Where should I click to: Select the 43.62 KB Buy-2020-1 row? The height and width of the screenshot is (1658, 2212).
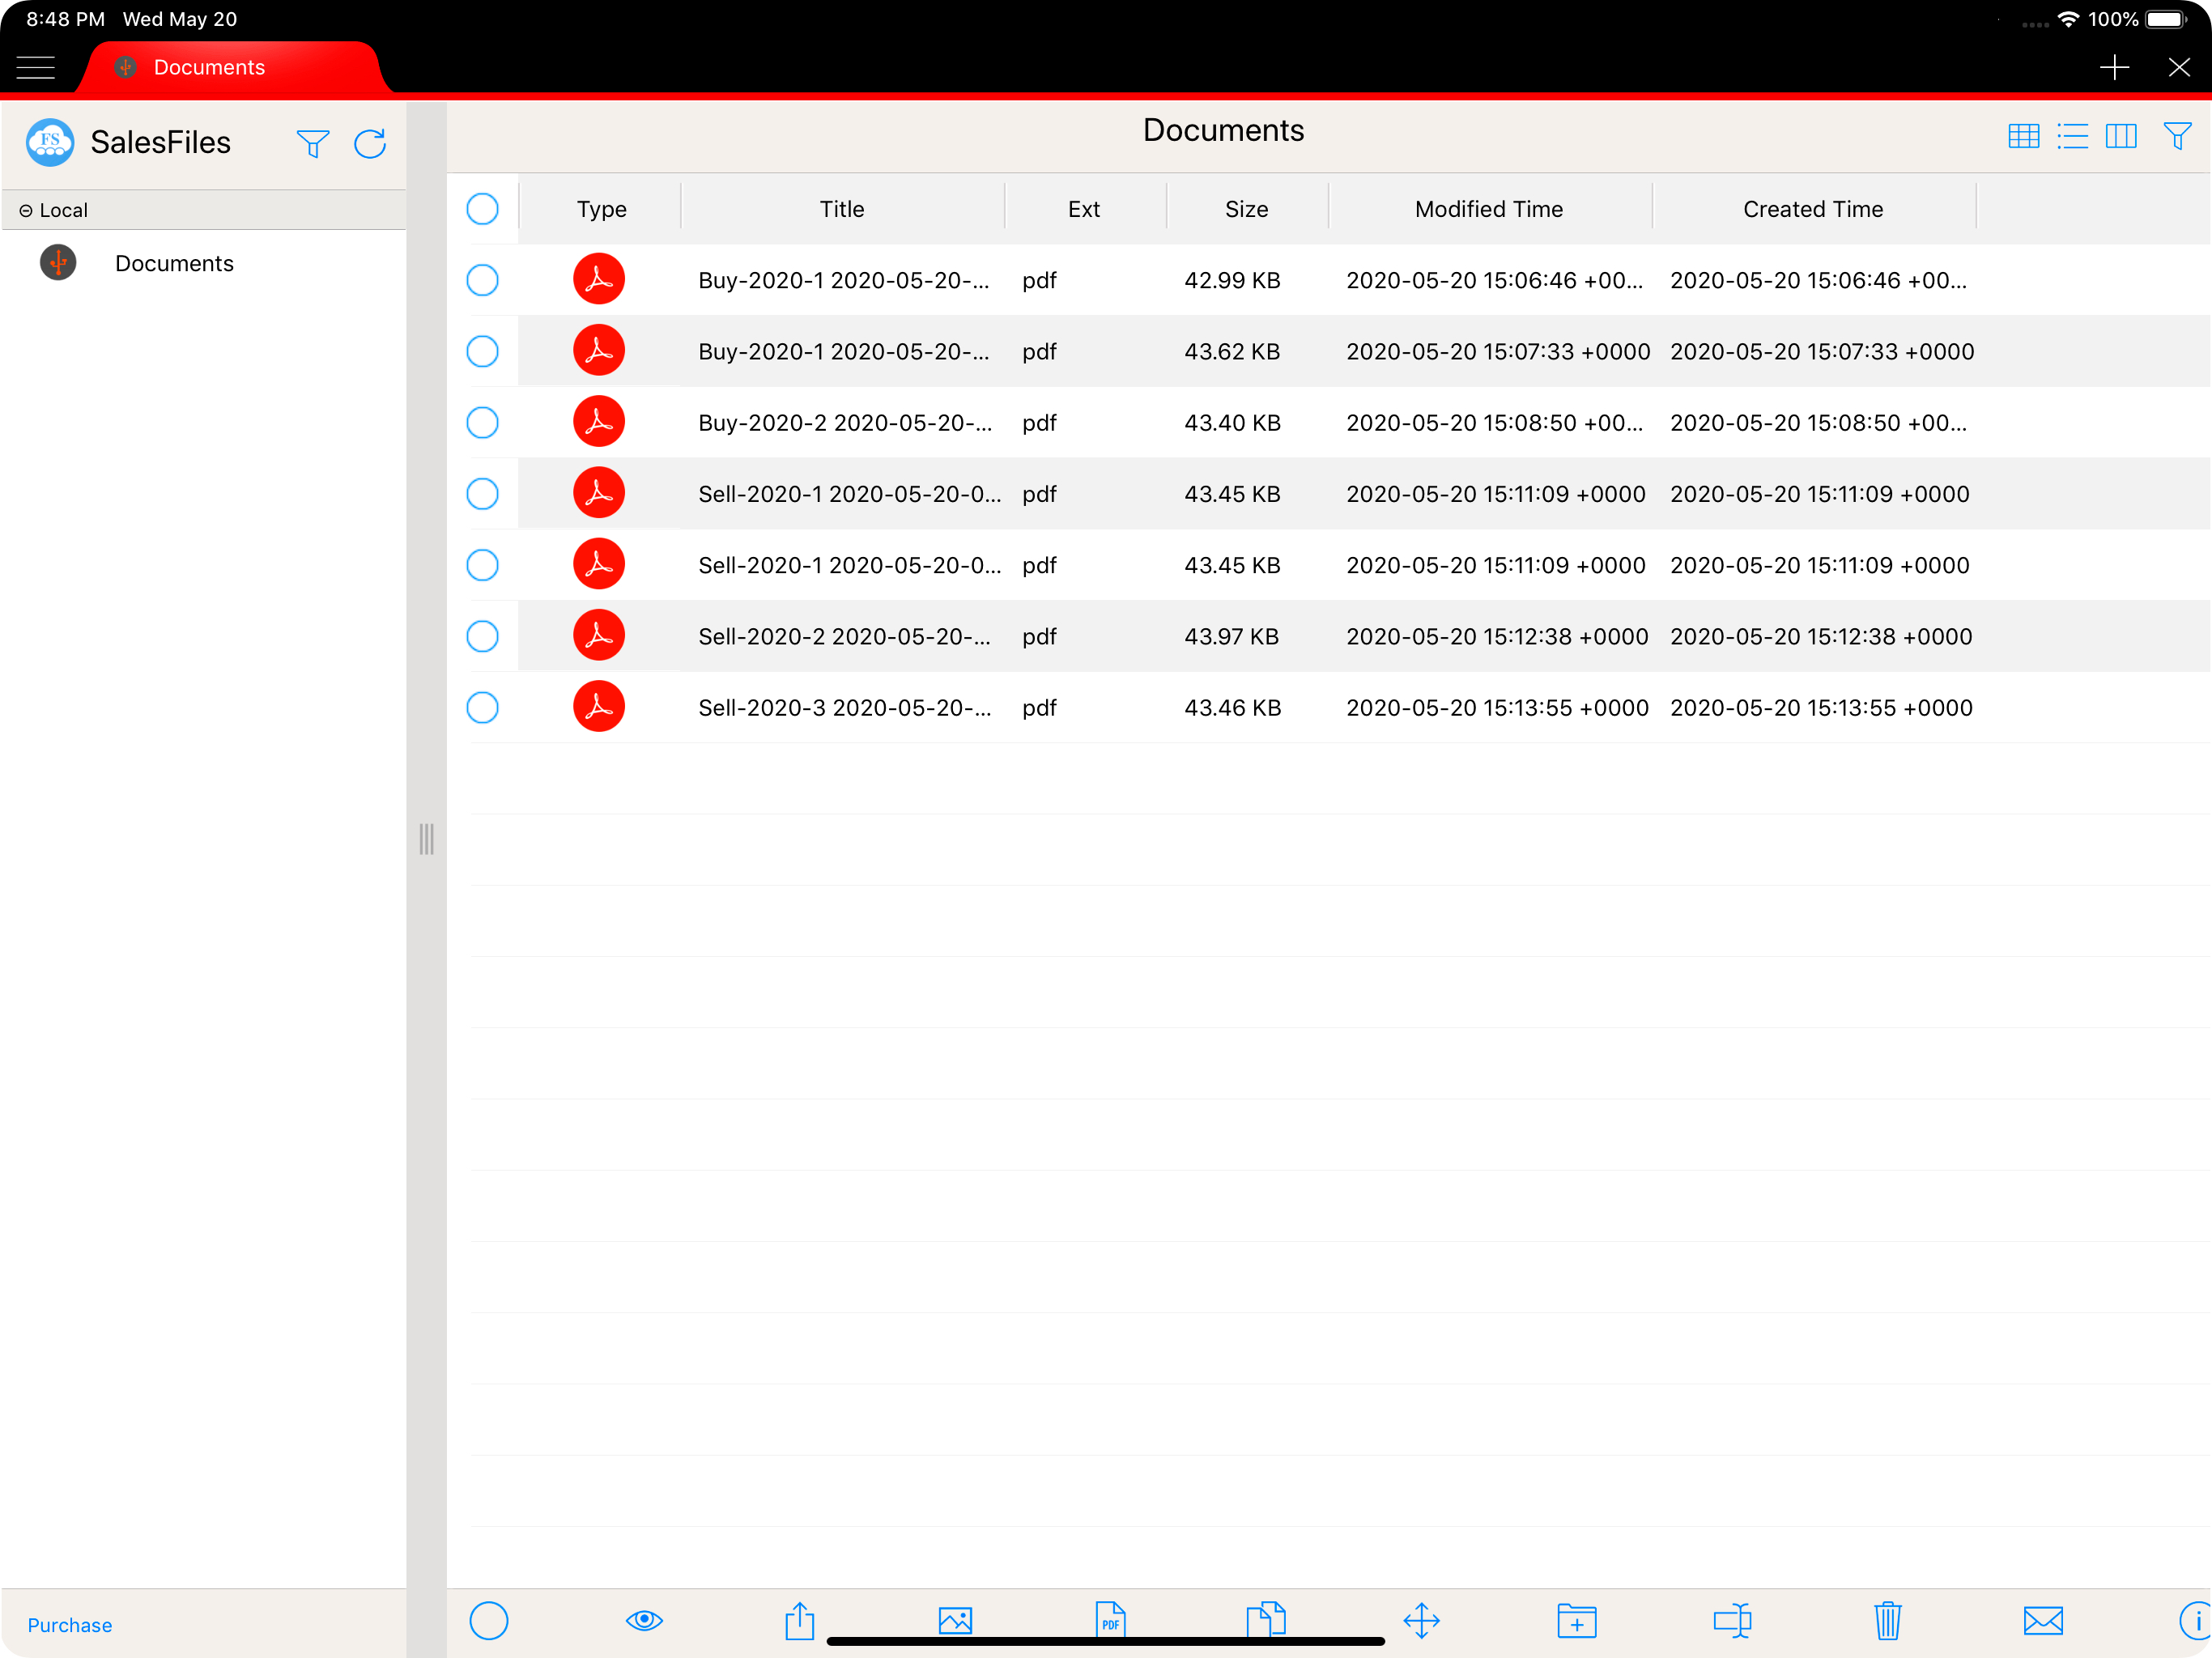tap(482, 351)
